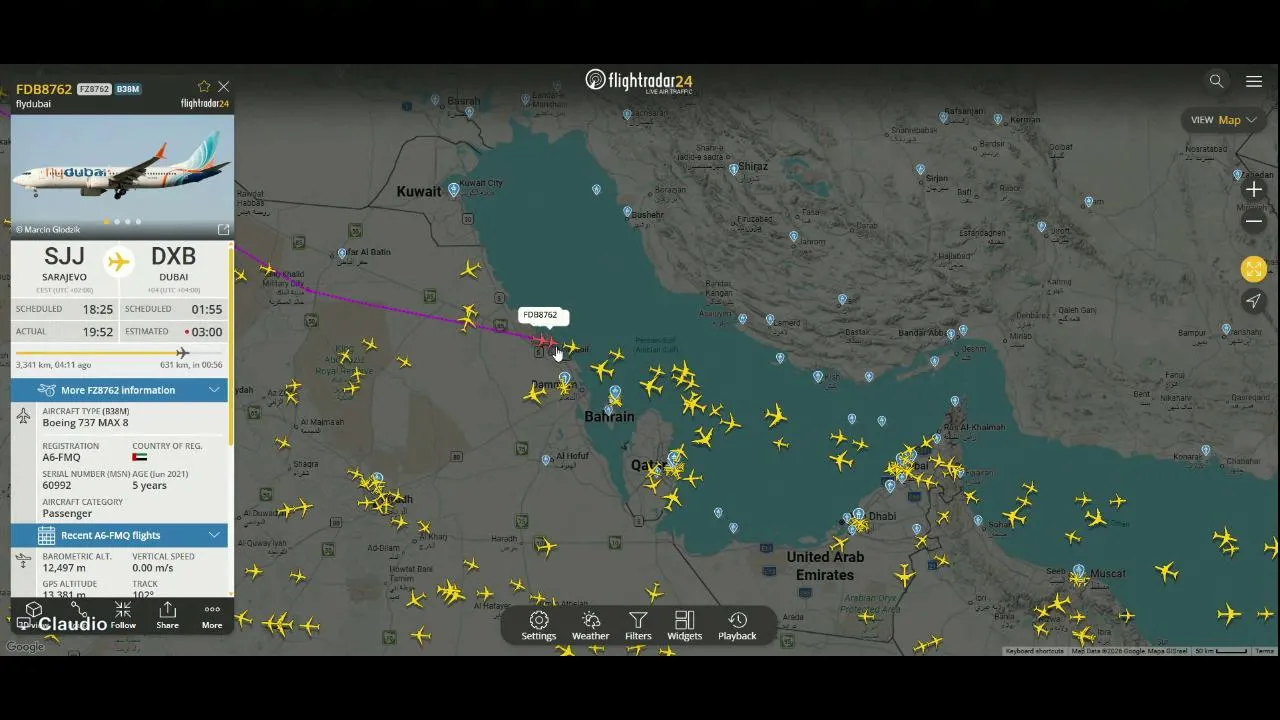Center map on my location
1280x720 pixels.
(1254, 301)
